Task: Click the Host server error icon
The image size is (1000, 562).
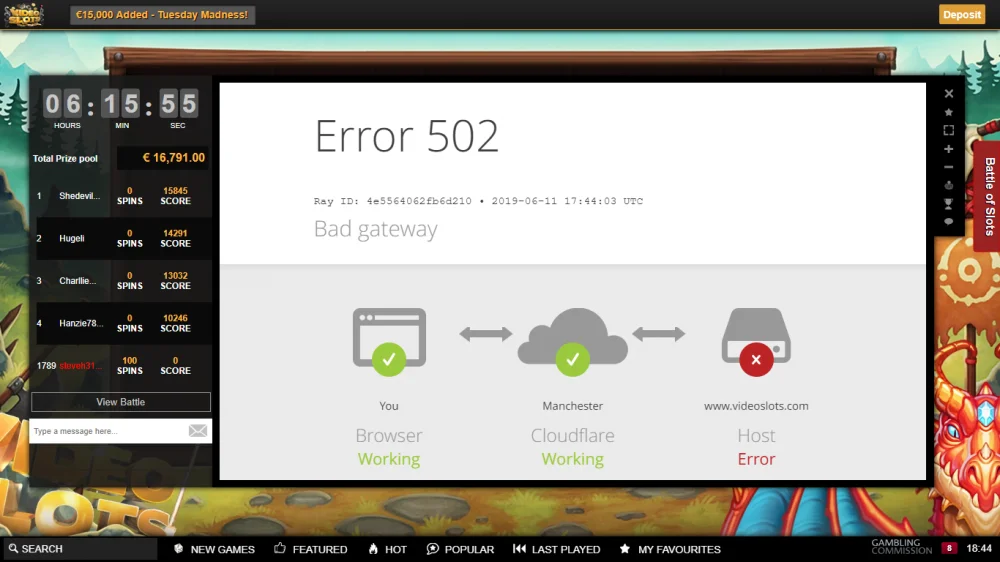Action: point(756,342)
